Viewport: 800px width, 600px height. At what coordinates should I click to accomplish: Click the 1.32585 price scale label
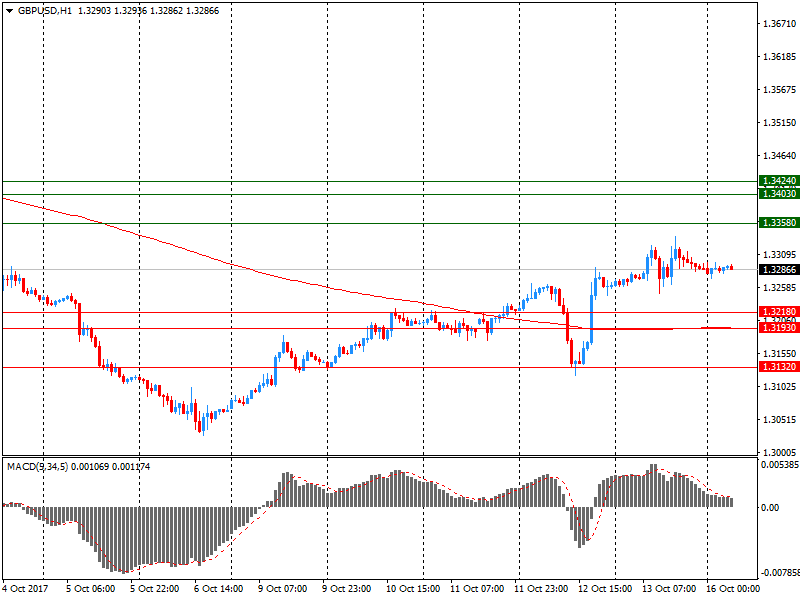click(779, 288)
